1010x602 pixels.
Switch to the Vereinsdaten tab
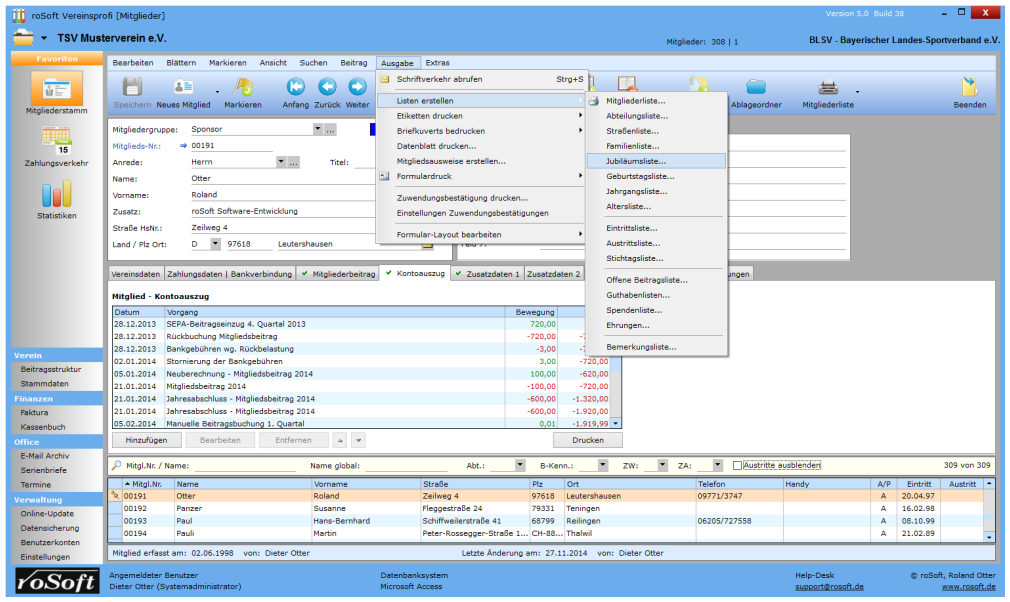coord(137,273)
